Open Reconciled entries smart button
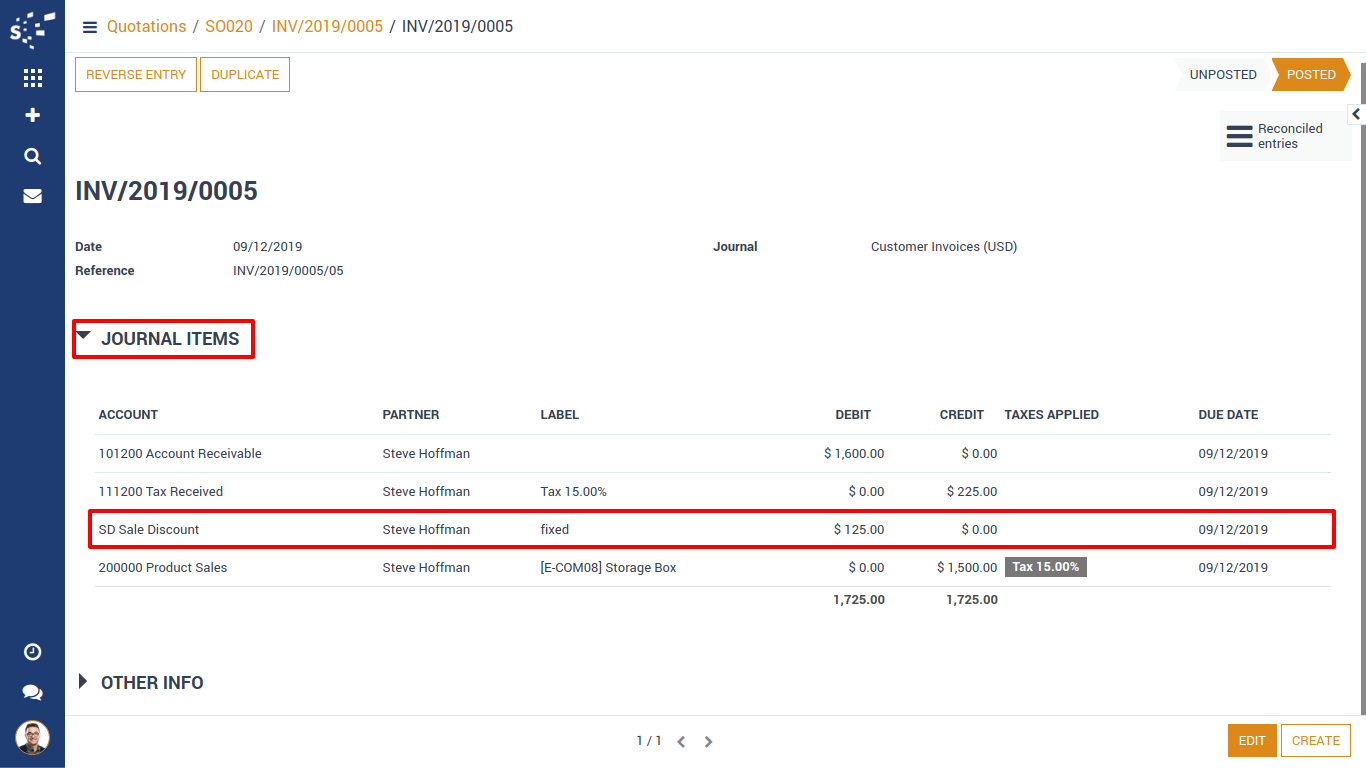Image resolution: width=1366 pixels, height=768 pixels. click(x=1286, y=136)
